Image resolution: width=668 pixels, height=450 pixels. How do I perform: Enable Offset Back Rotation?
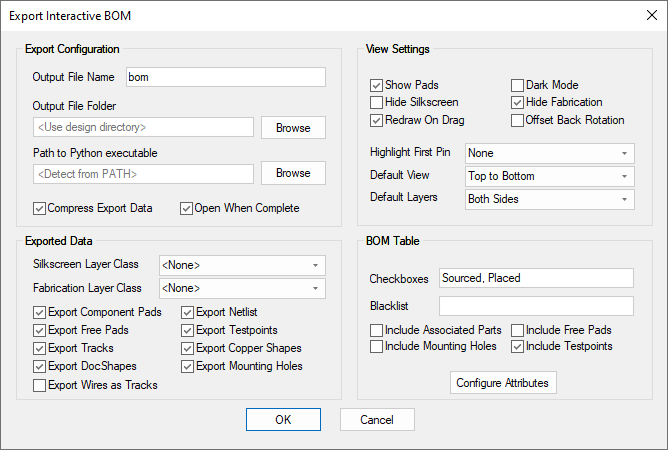(x=518, y=121)
